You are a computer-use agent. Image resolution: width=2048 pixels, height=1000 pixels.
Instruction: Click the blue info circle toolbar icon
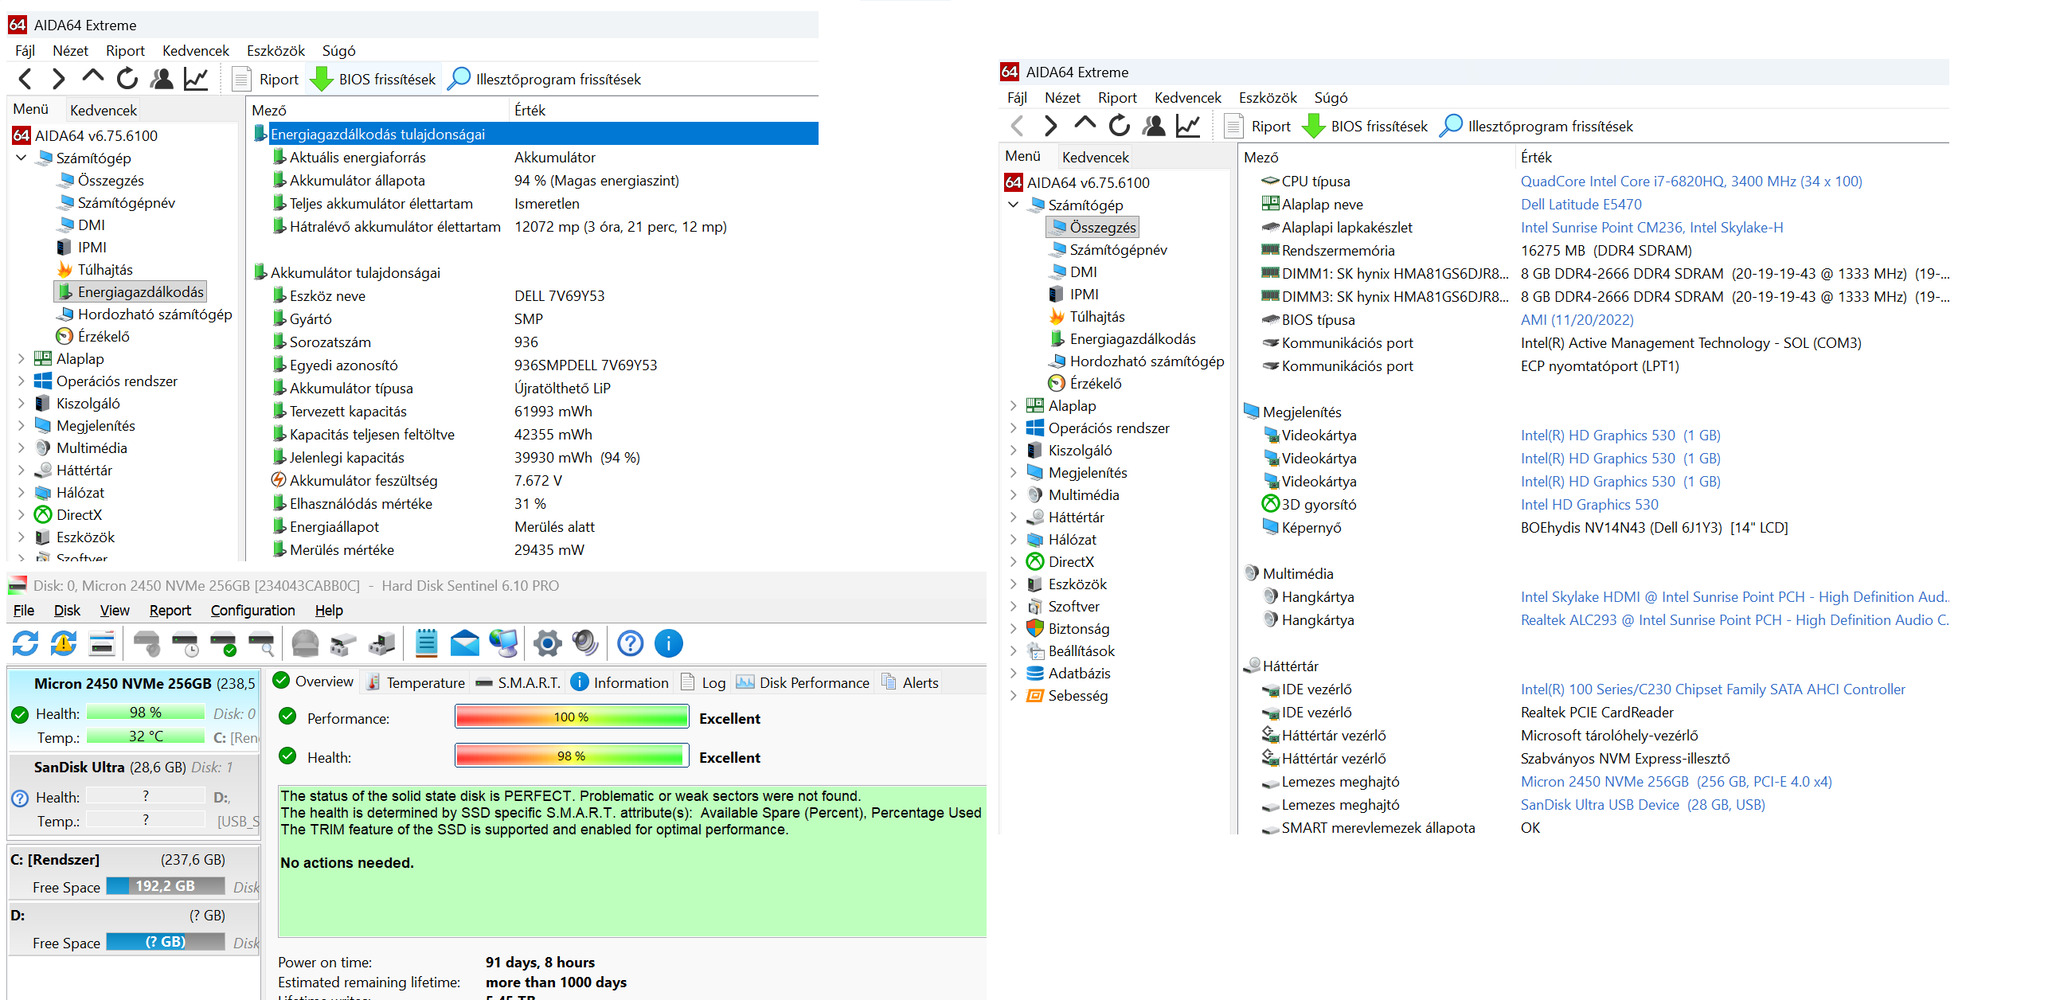coord(668,643)
